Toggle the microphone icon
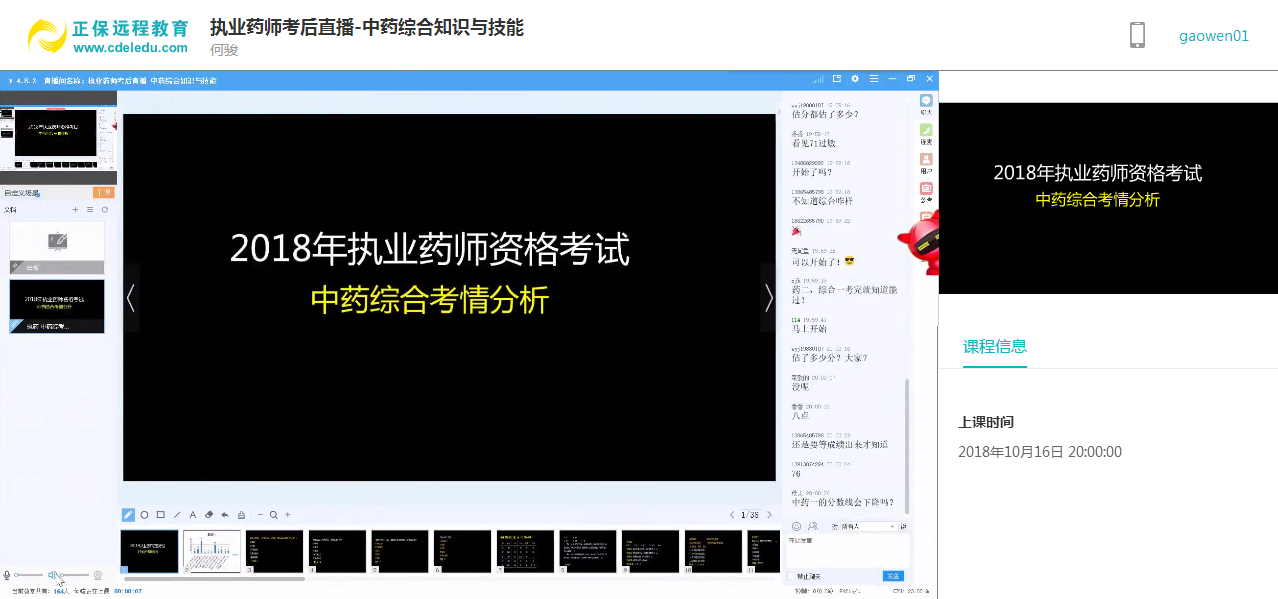This screenshot has width=1278, height=599. 7,575
